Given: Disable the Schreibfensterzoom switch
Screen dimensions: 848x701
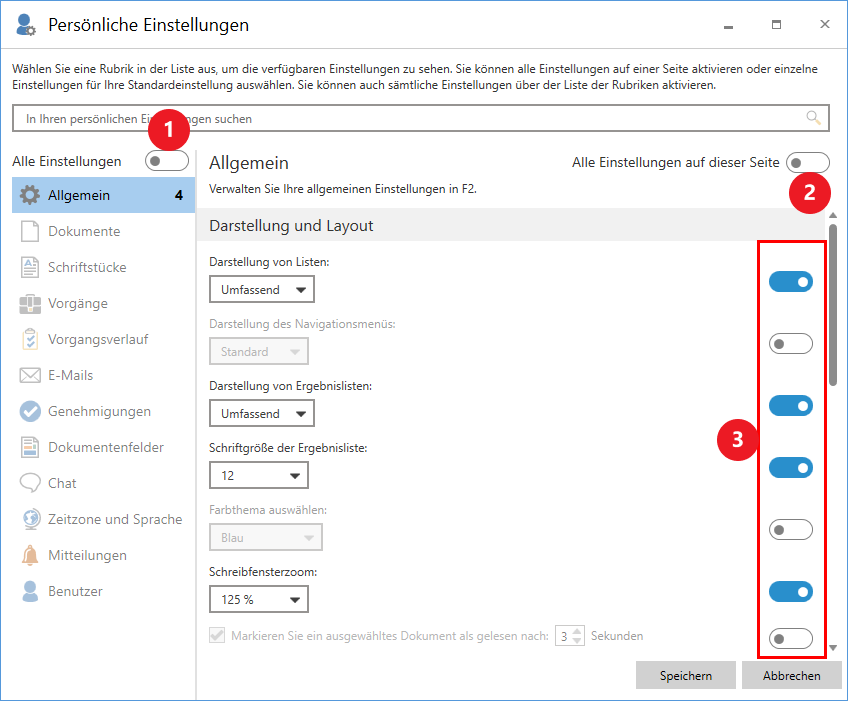Looking at the screenshot, I should click(791, 592).
